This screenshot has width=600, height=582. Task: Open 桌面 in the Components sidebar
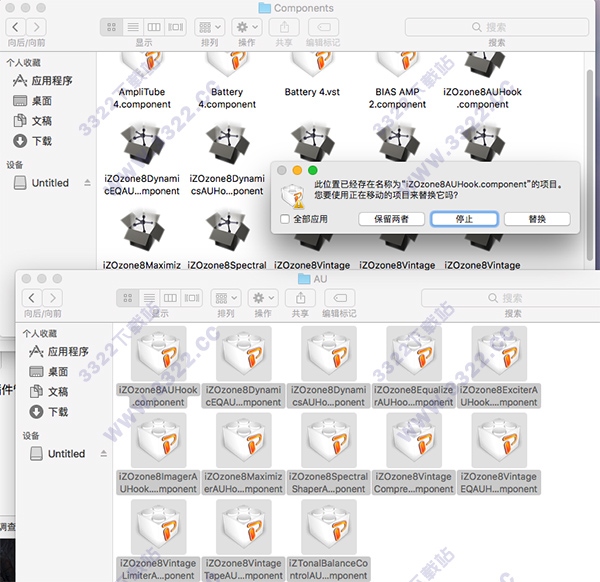click(x=33, y=101)
